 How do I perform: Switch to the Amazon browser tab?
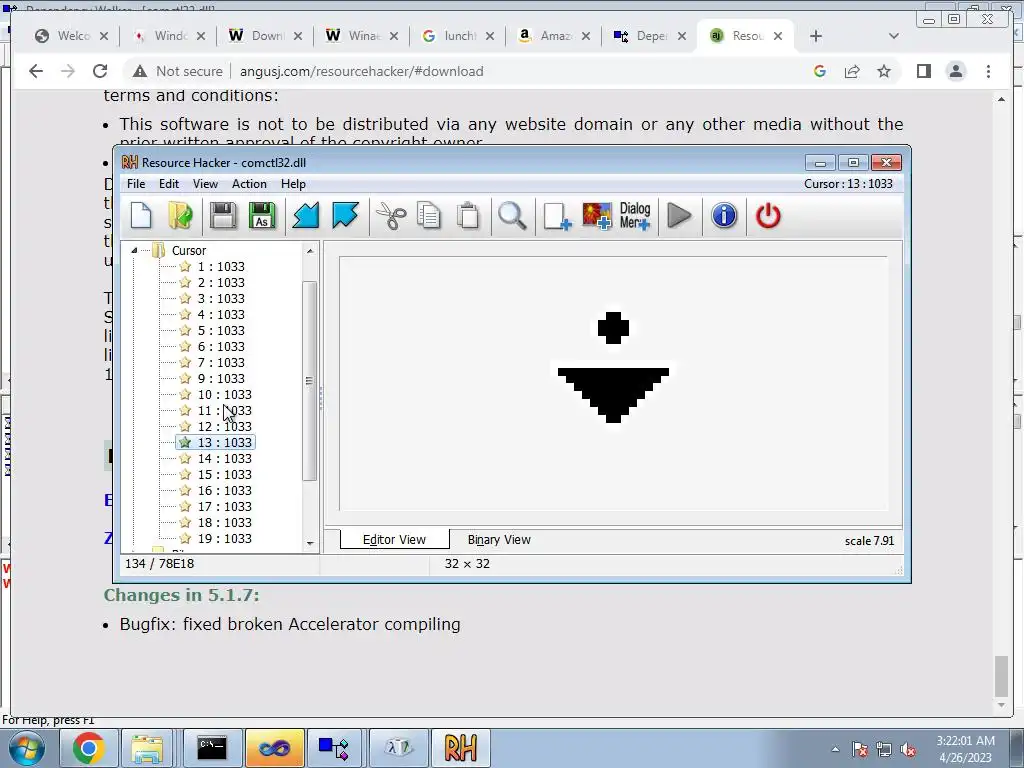coord(552,36)
